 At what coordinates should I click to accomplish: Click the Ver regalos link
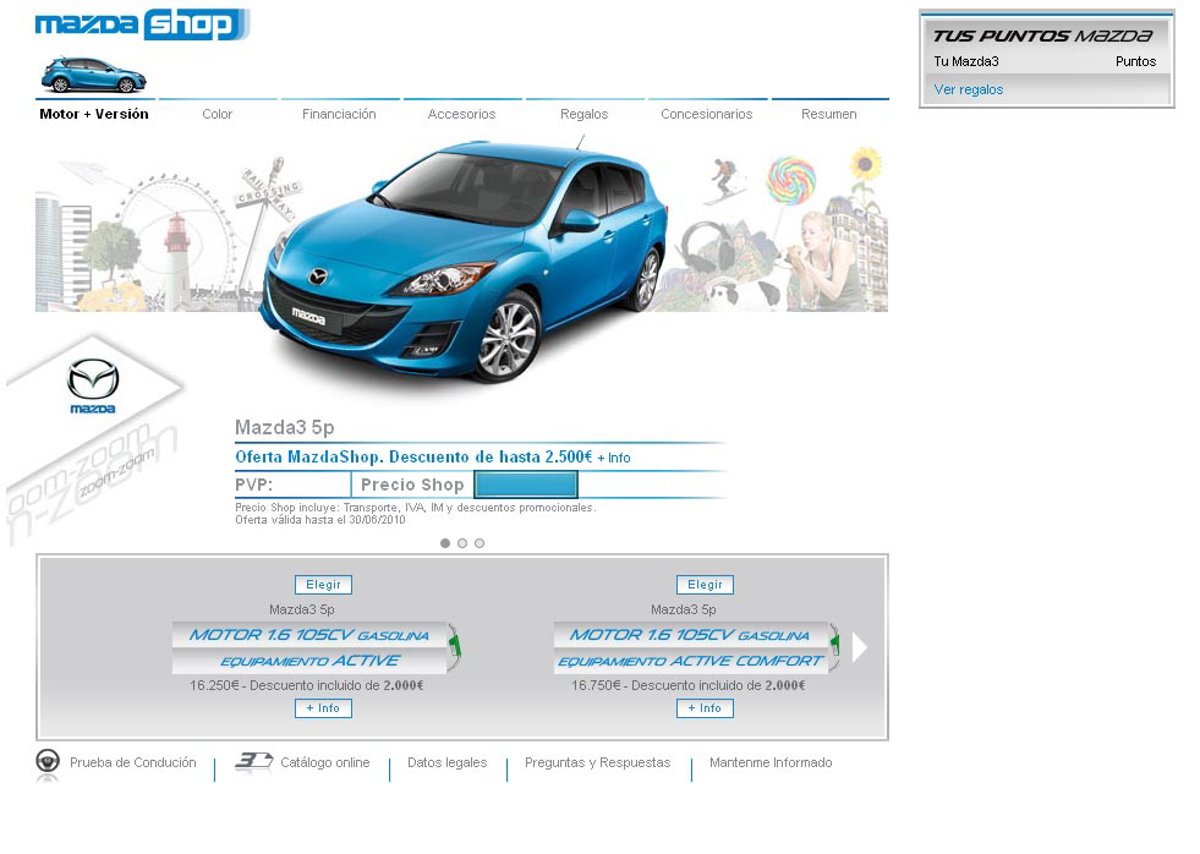968,90
